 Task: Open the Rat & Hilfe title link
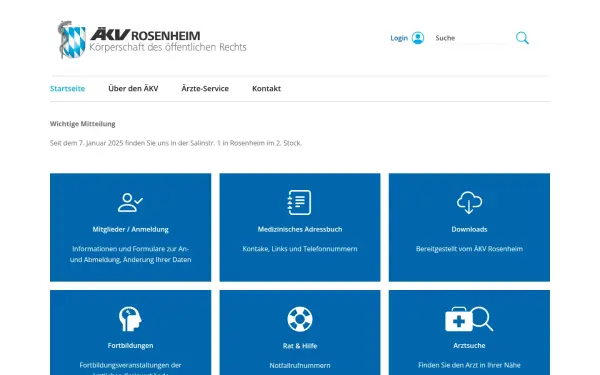pos(300,346)
